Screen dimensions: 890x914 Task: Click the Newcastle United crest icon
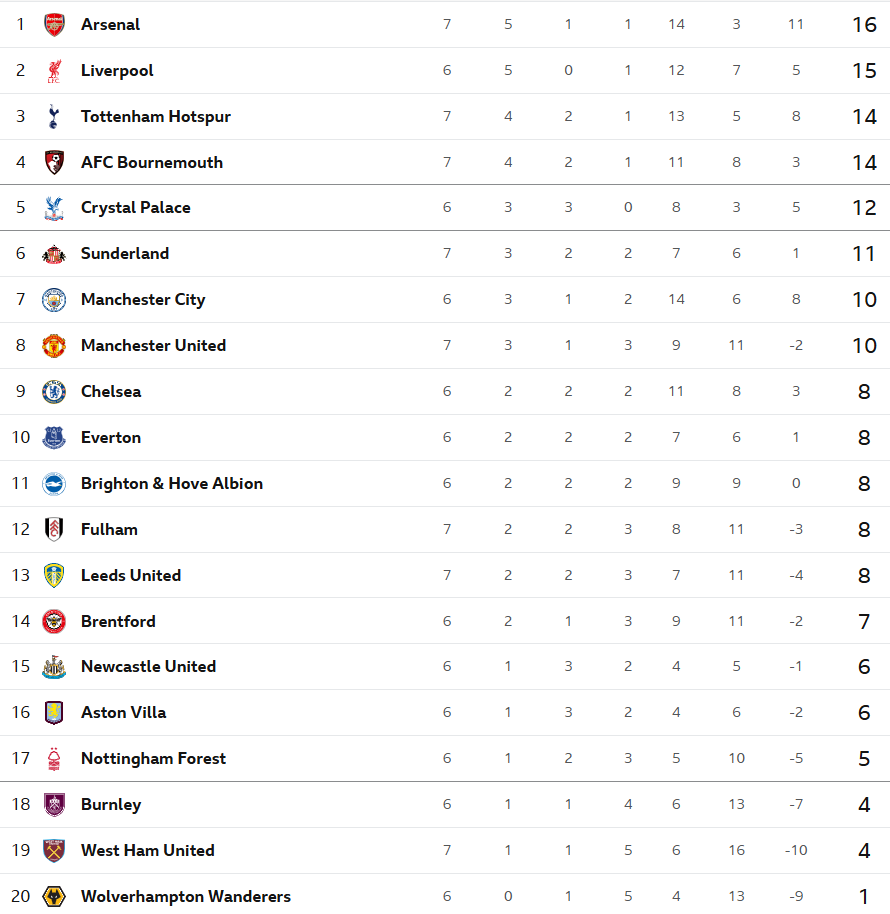[x=54, y=667]
